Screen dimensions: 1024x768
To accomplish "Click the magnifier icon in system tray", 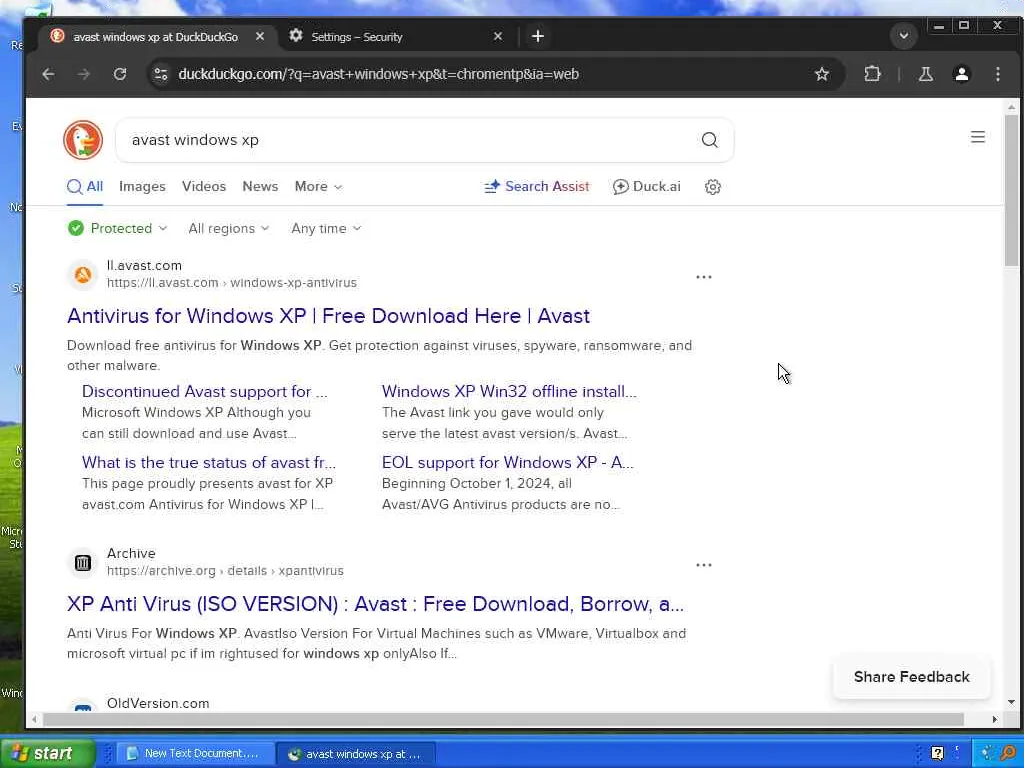I will 1008,754.
